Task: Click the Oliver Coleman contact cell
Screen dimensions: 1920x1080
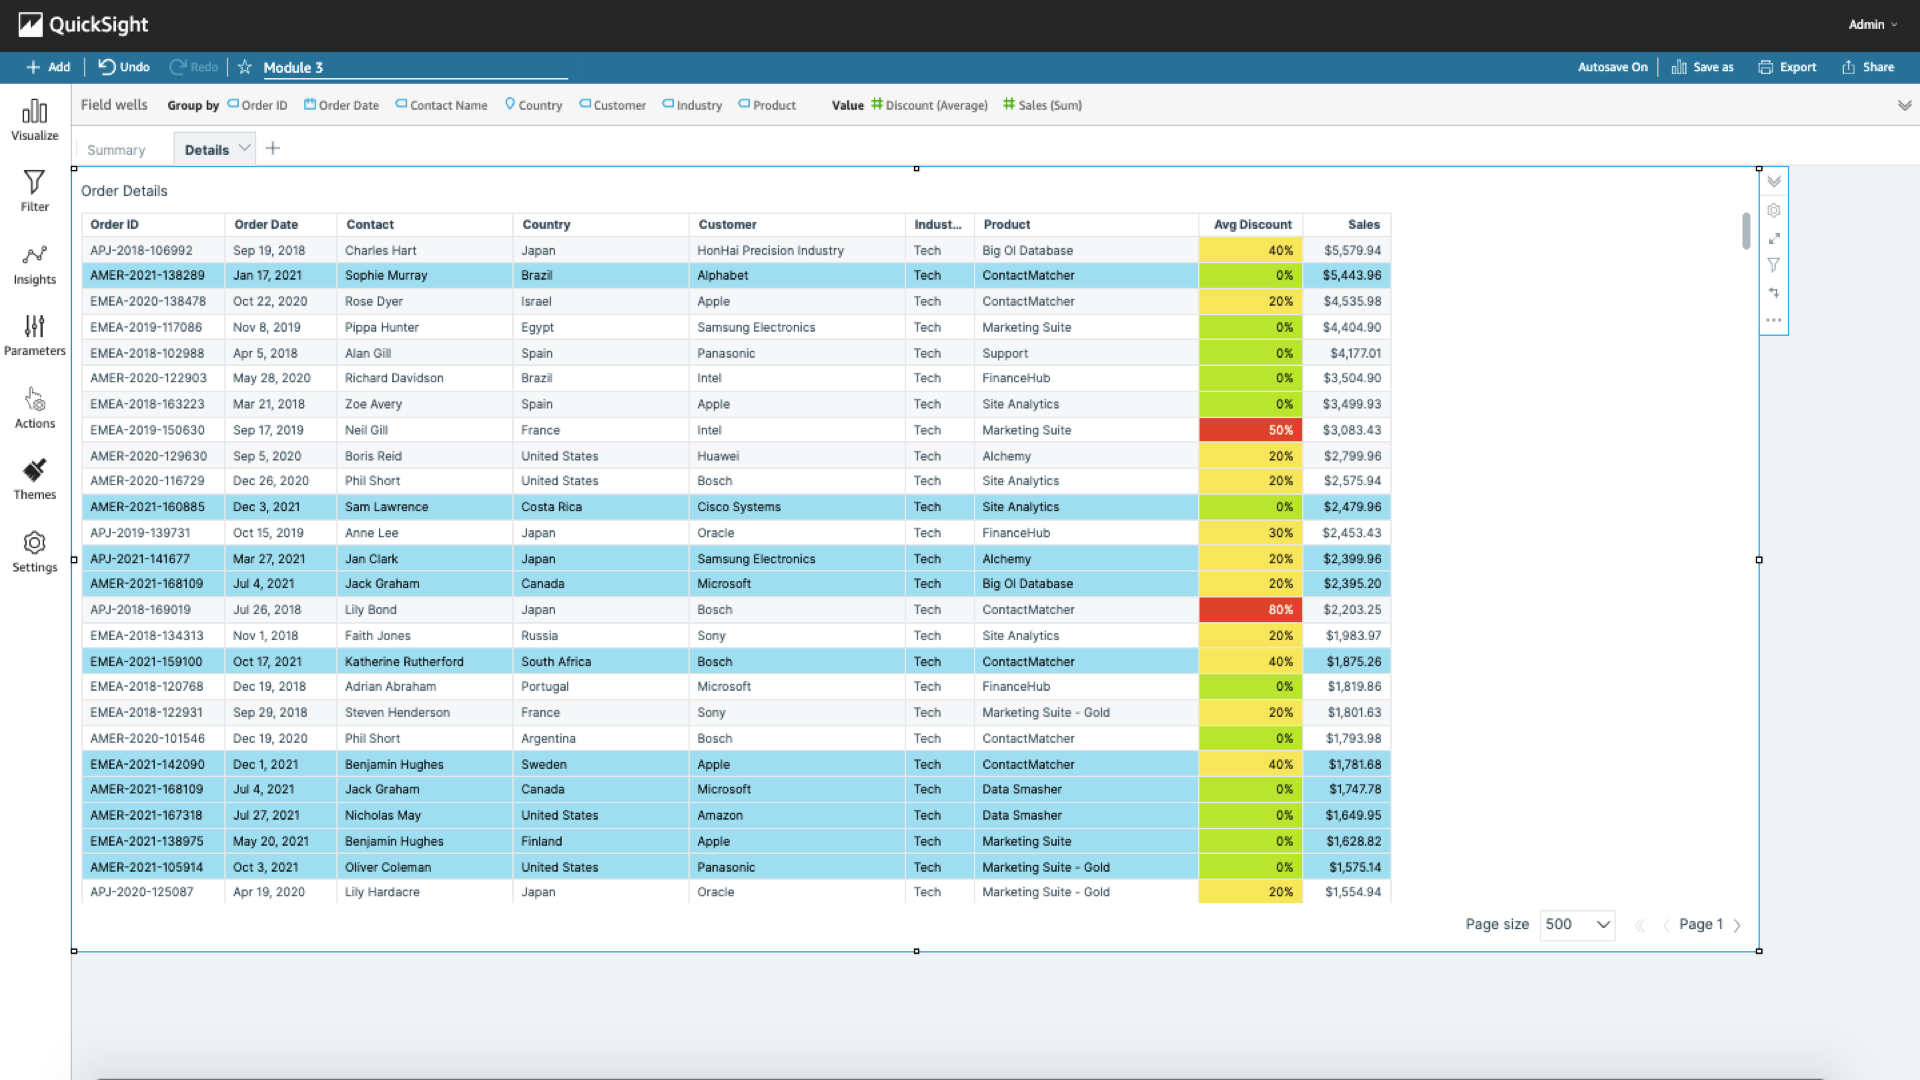Action: coord(425,867)
